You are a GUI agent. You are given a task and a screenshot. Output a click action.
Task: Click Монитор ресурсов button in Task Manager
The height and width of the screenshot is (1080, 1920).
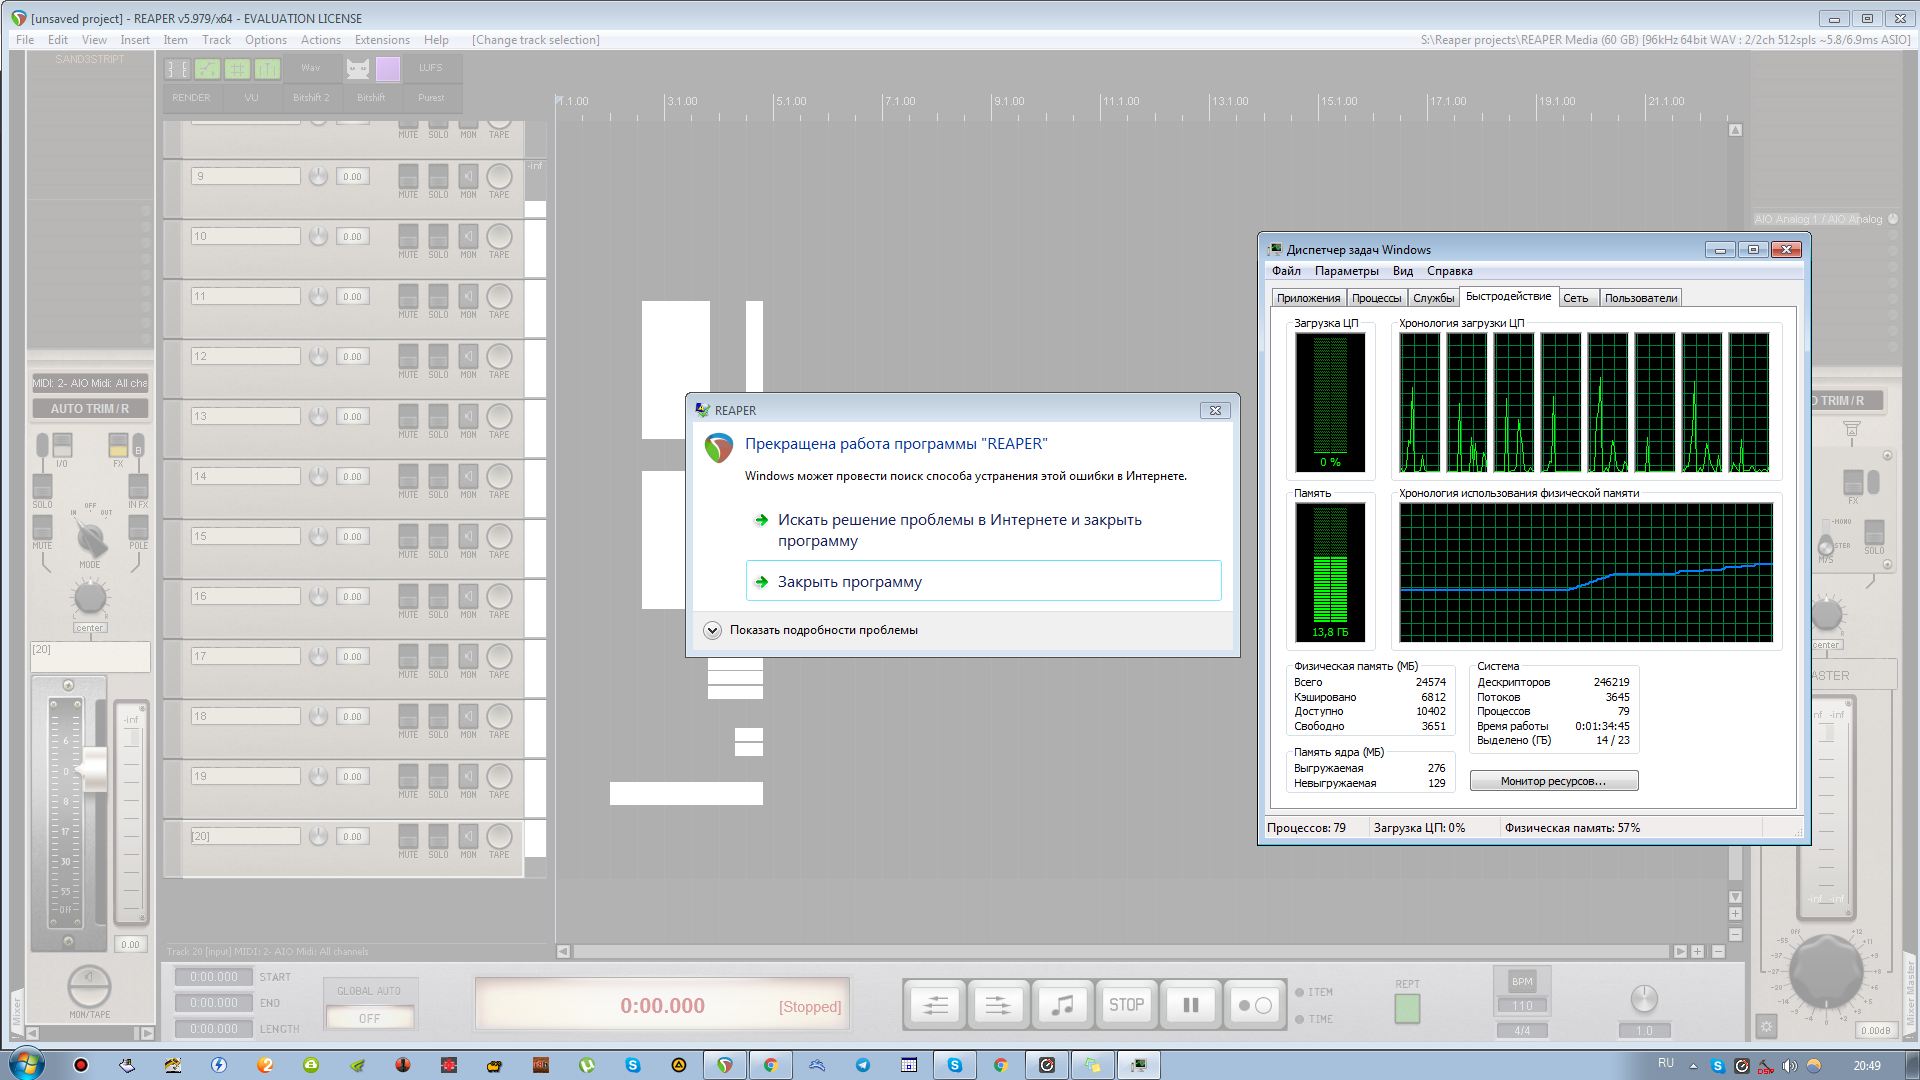pos(1553,781)
